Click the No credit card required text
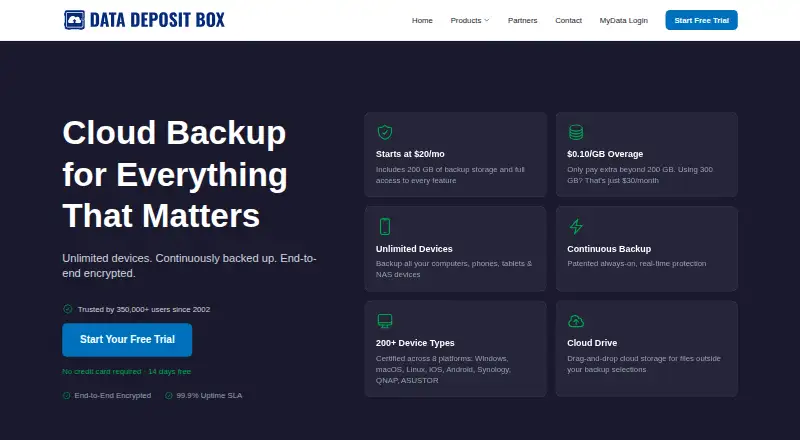 click(127, 372)
